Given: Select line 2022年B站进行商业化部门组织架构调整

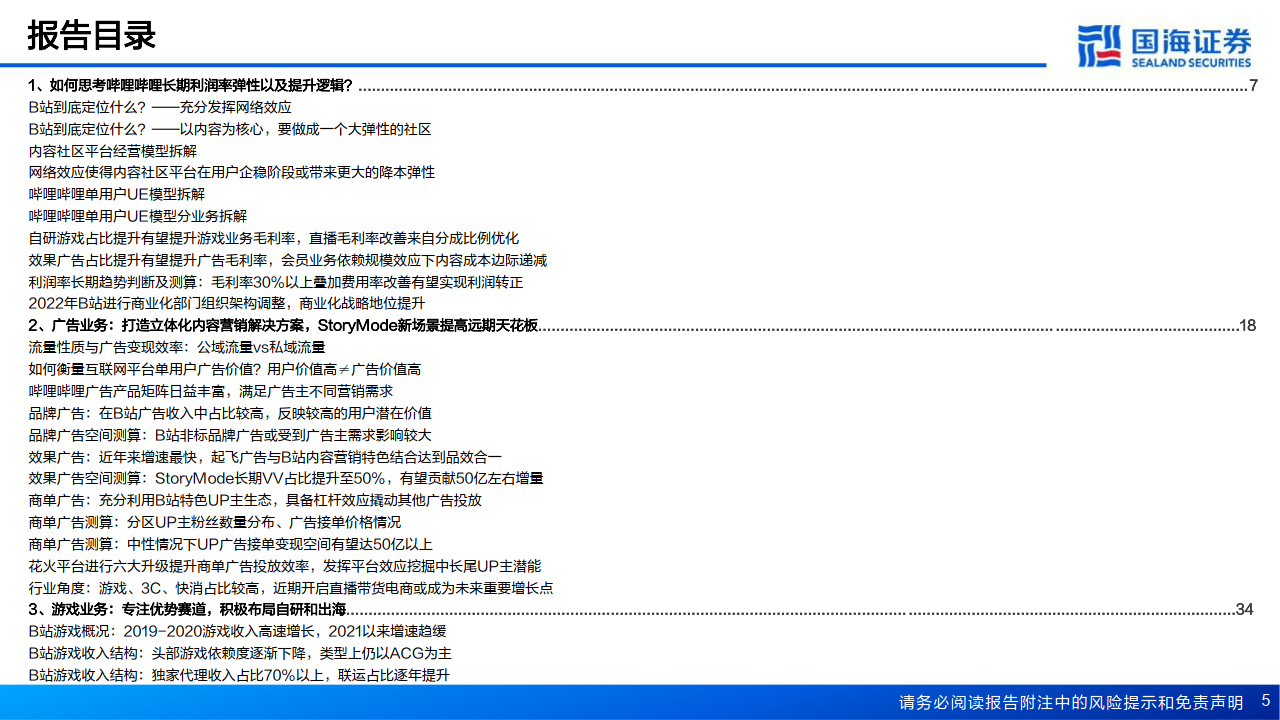Looking at the screenshot, I should pyautogui.click(x=227, y=303).
